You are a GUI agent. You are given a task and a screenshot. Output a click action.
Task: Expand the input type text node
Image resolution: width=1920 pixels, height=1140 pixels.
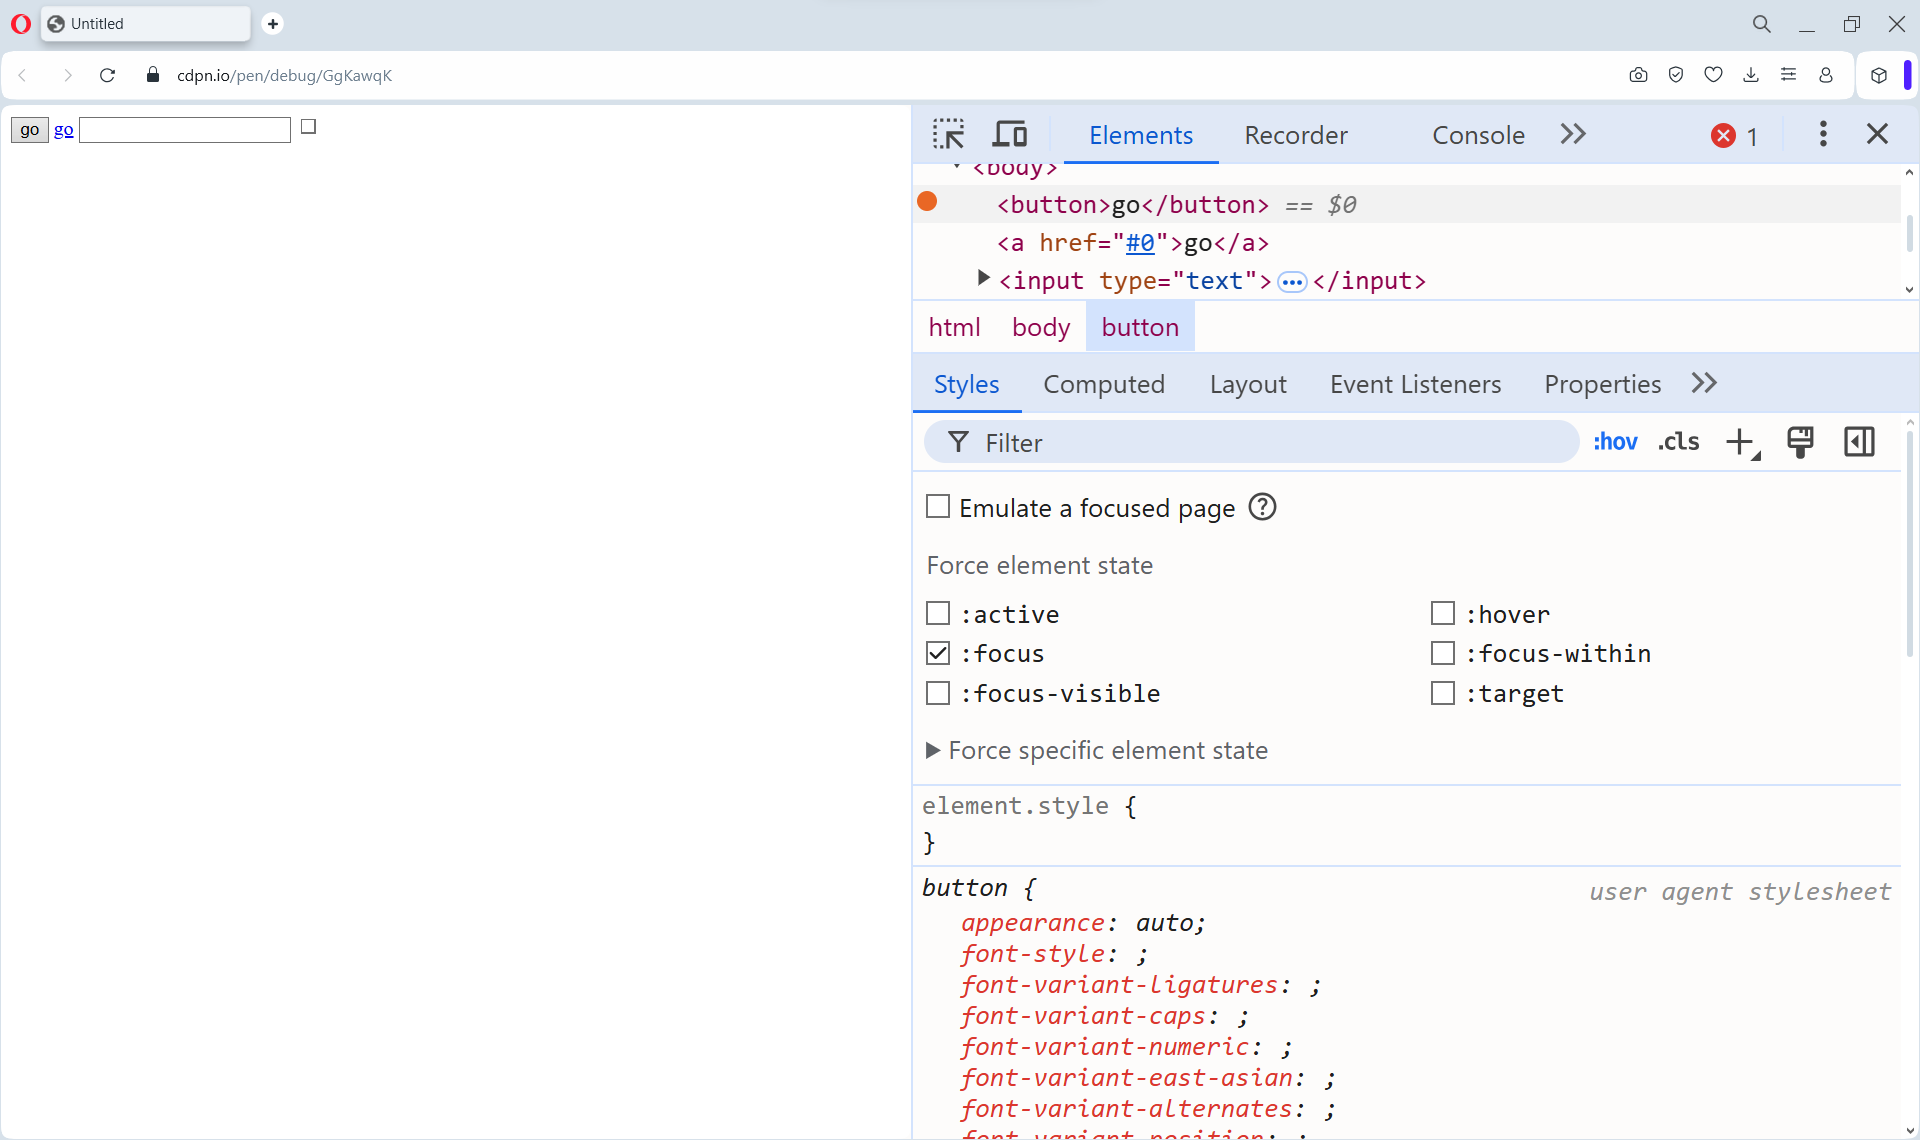point(984,279)
